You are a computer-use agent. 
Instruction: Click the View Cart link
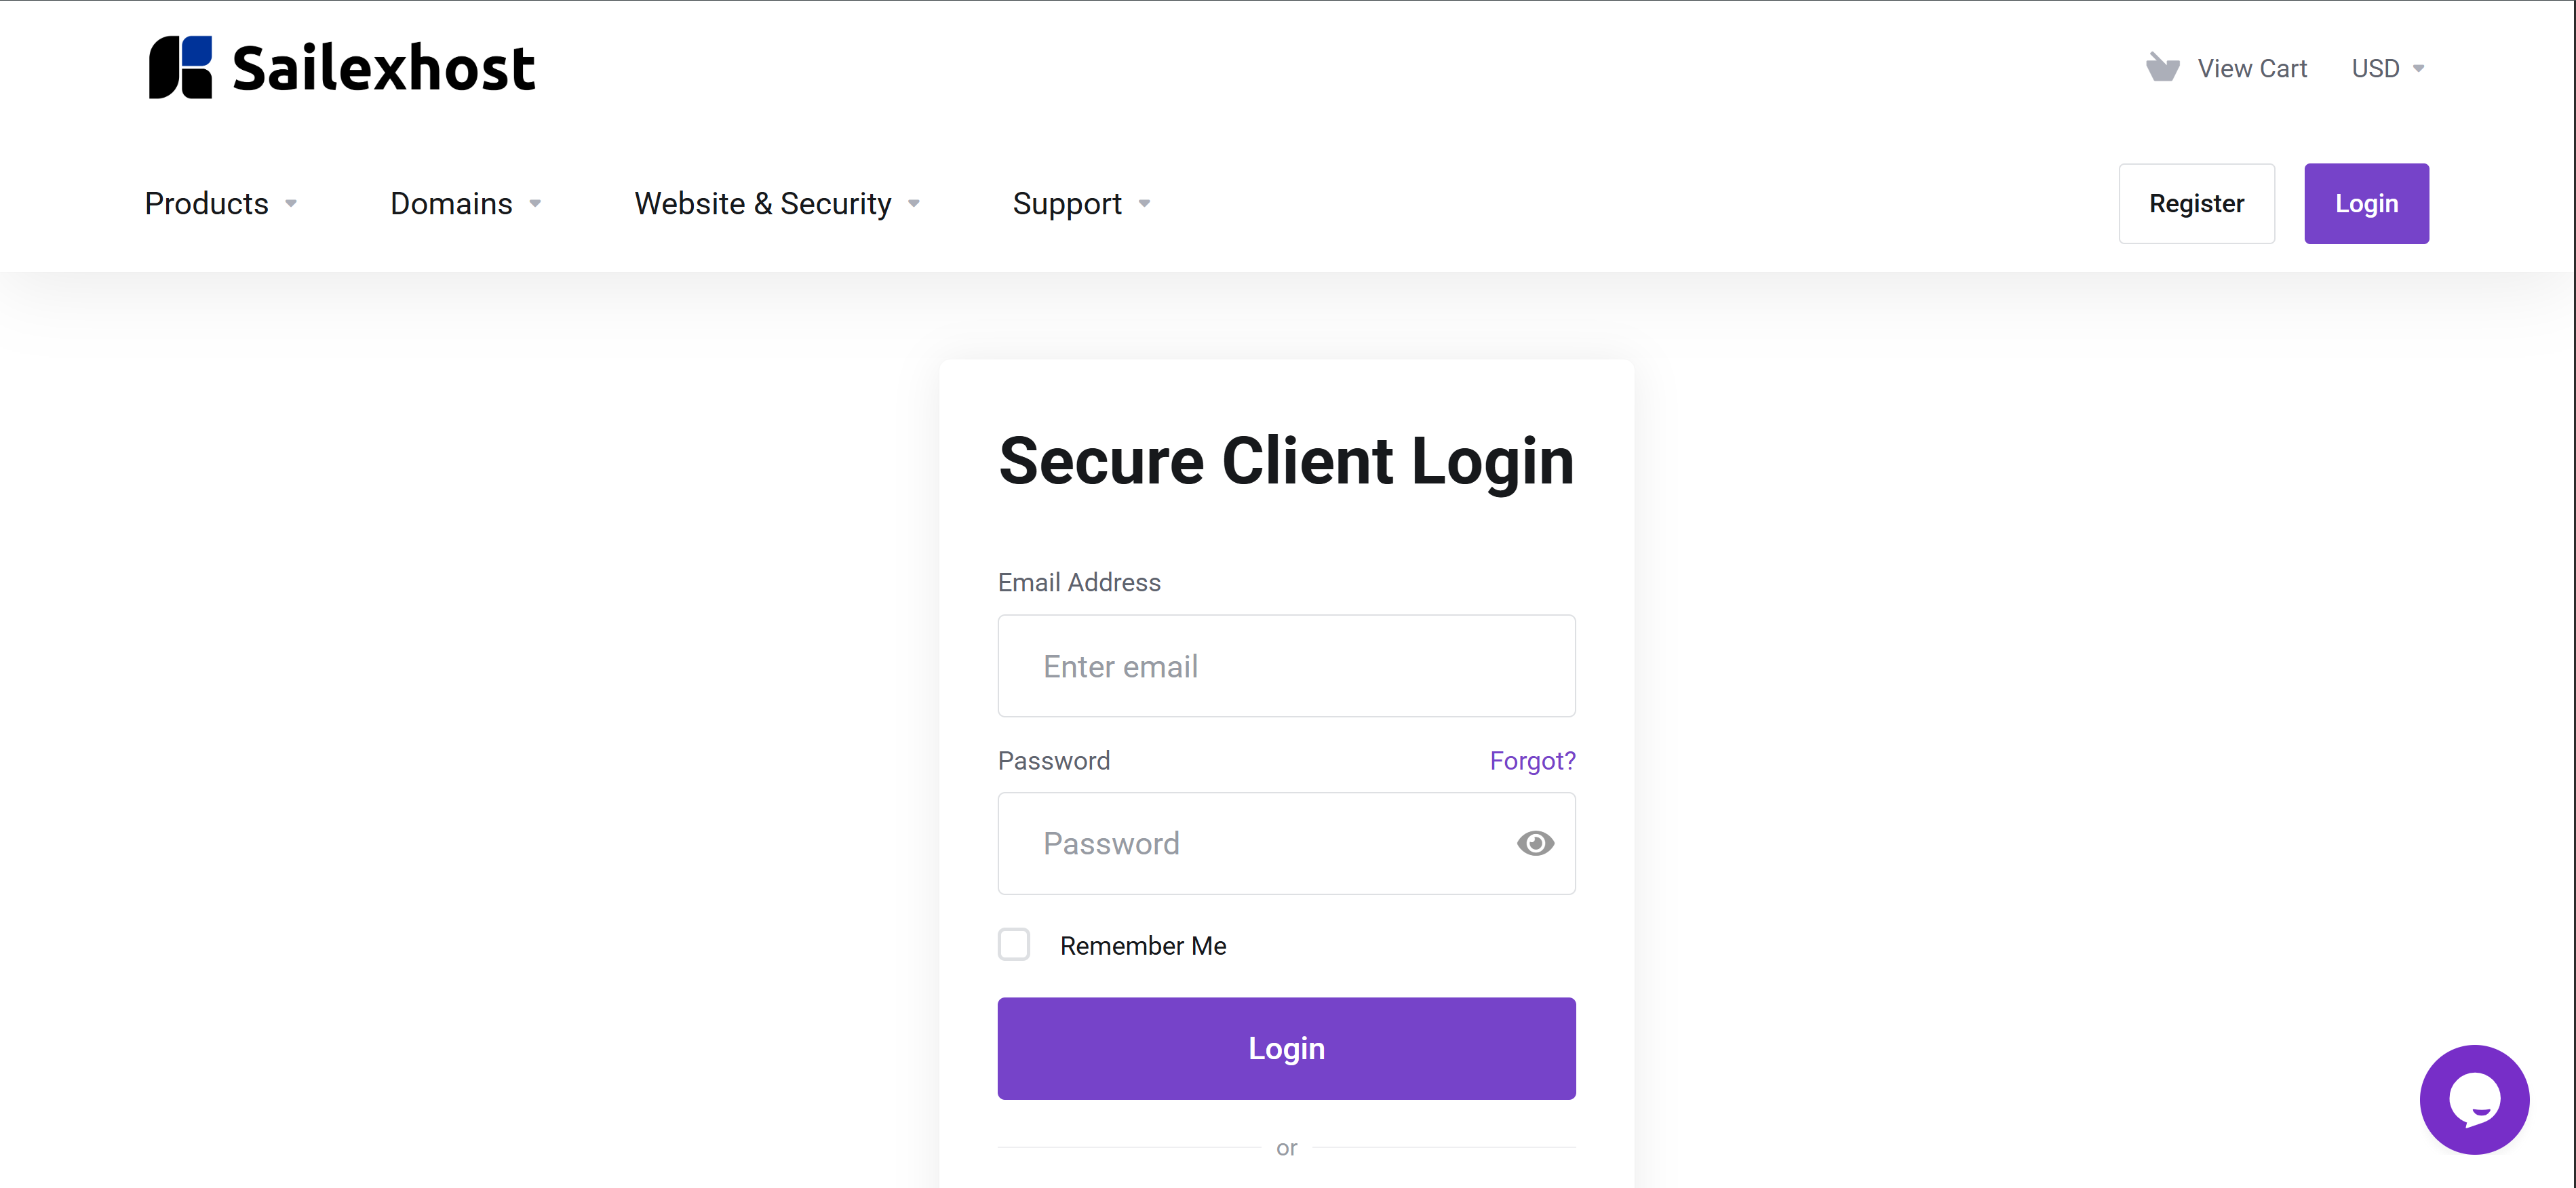coord(2251,68)
